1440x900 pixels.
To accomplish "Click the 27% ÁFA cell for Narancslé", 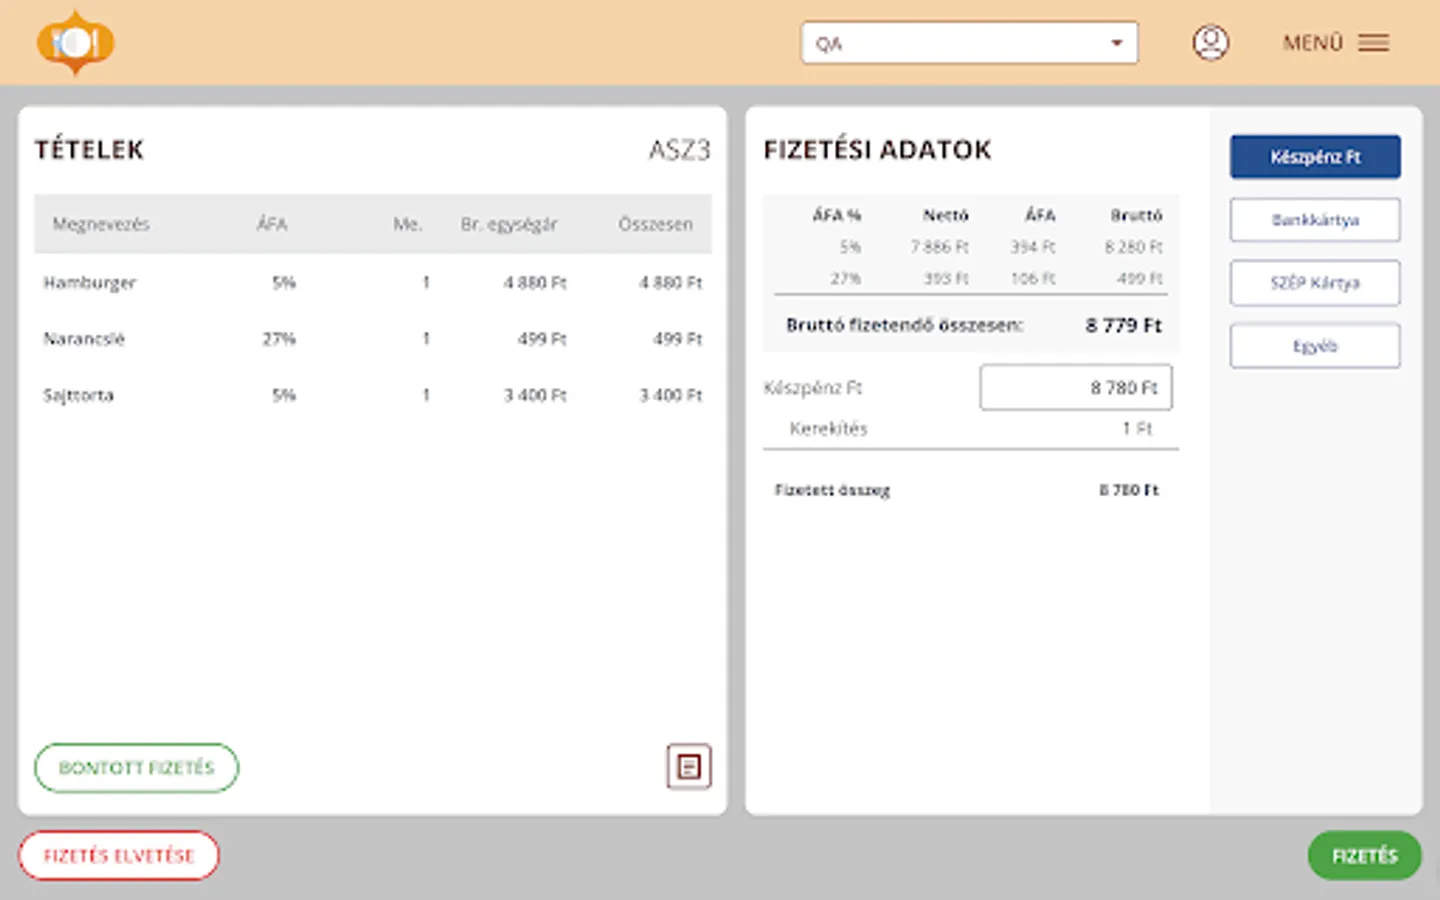I will (x=279, y=339).
